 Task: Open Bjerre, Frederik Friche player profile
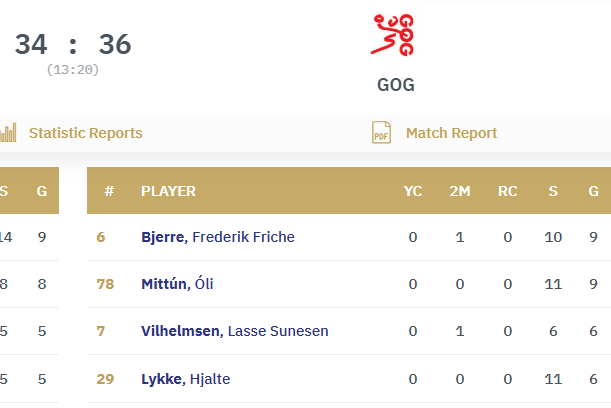click(x=218, y=237)
